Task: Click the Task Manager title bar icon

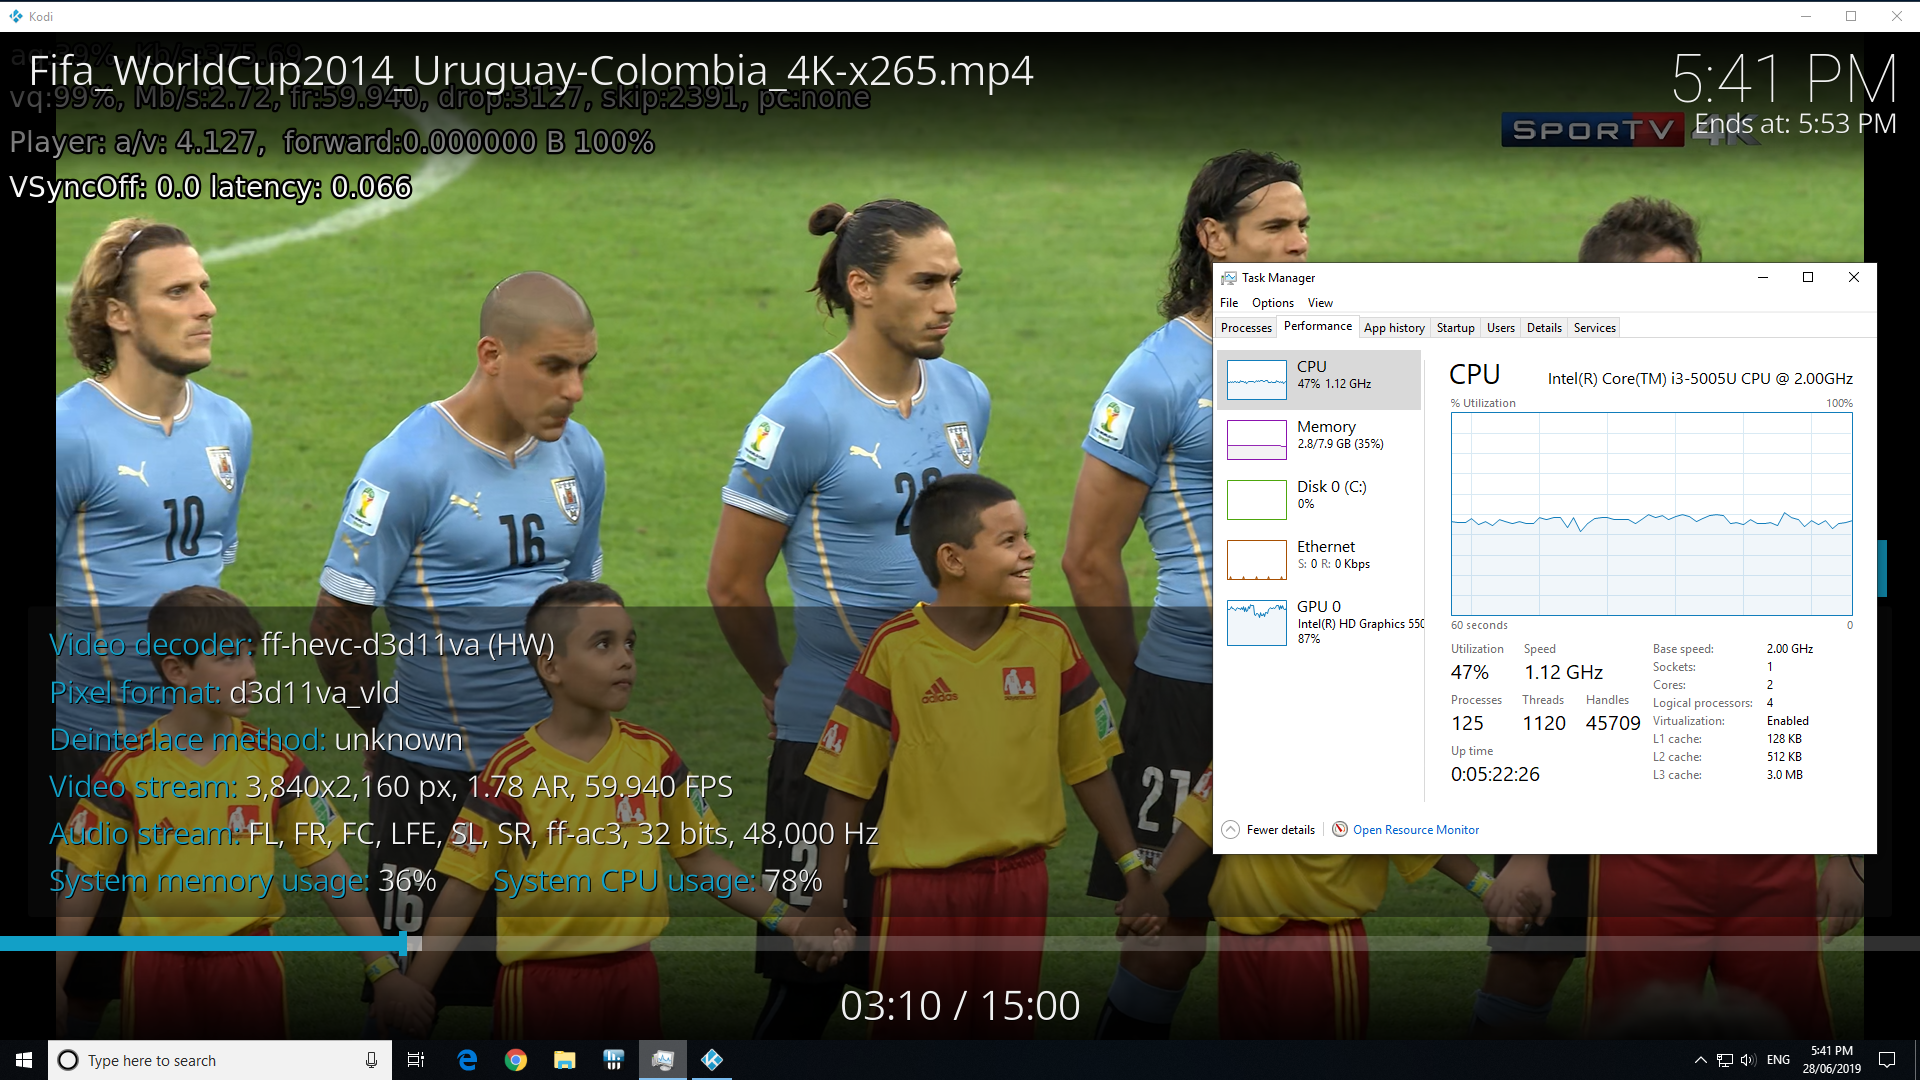Action: click(x=1228, y=278)
